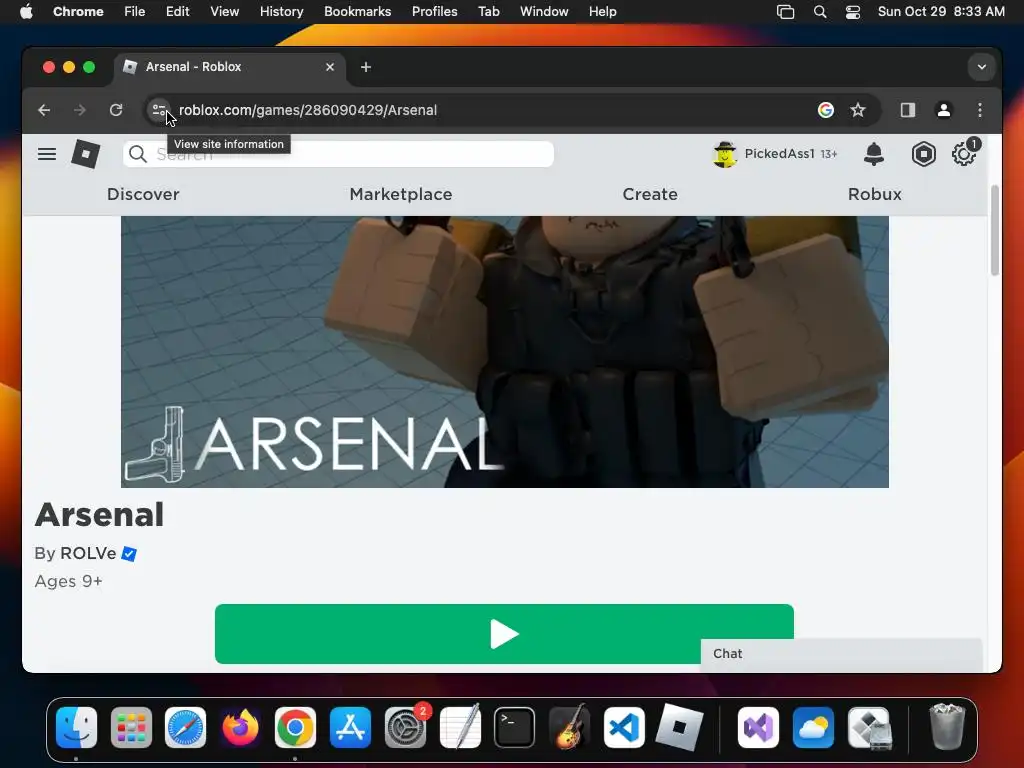Open the History menu

pyautogui.click(x=281, y=12)
